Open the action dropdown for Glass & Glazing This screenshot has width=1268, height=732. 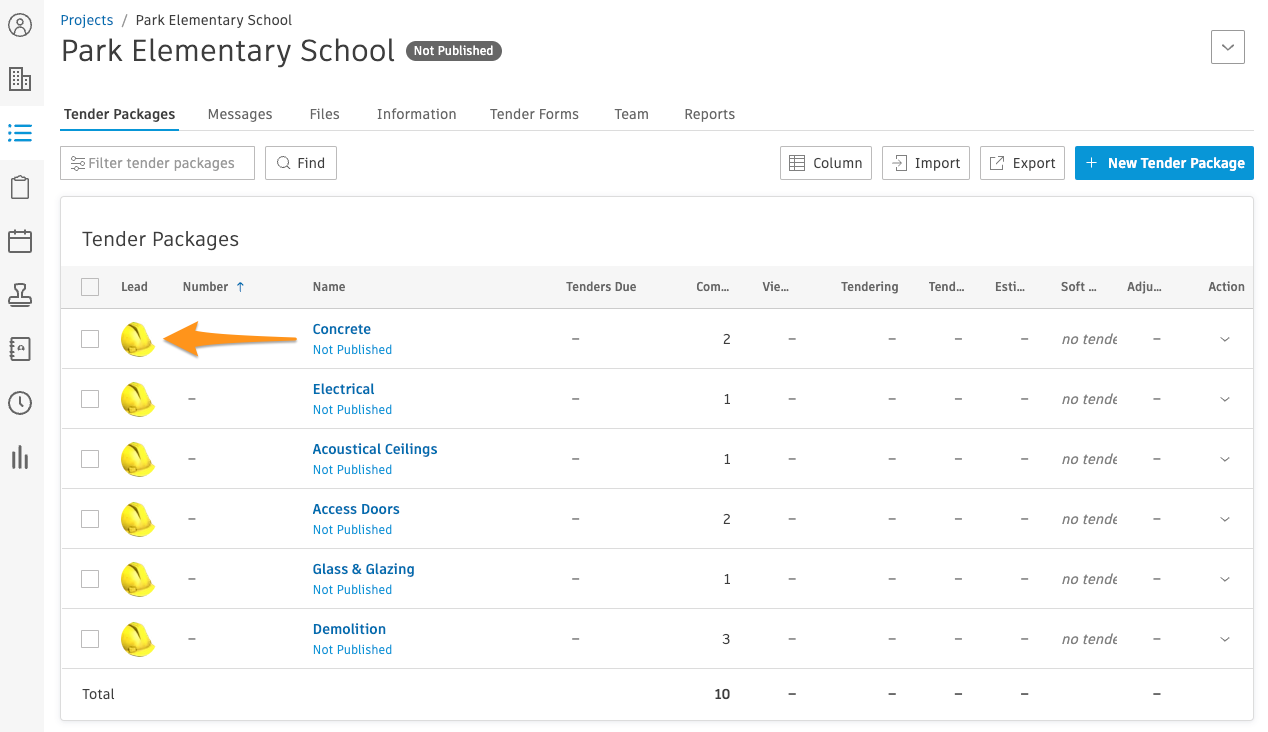click(x=1225, y=580)
